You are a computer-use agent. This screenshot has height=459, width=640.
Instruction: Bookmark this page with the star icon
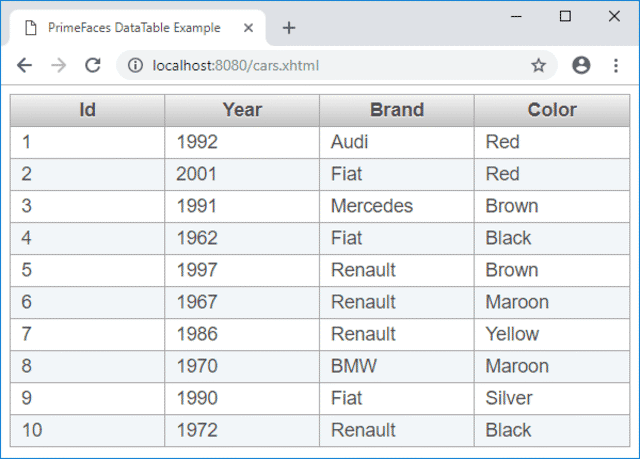(538, 65)
